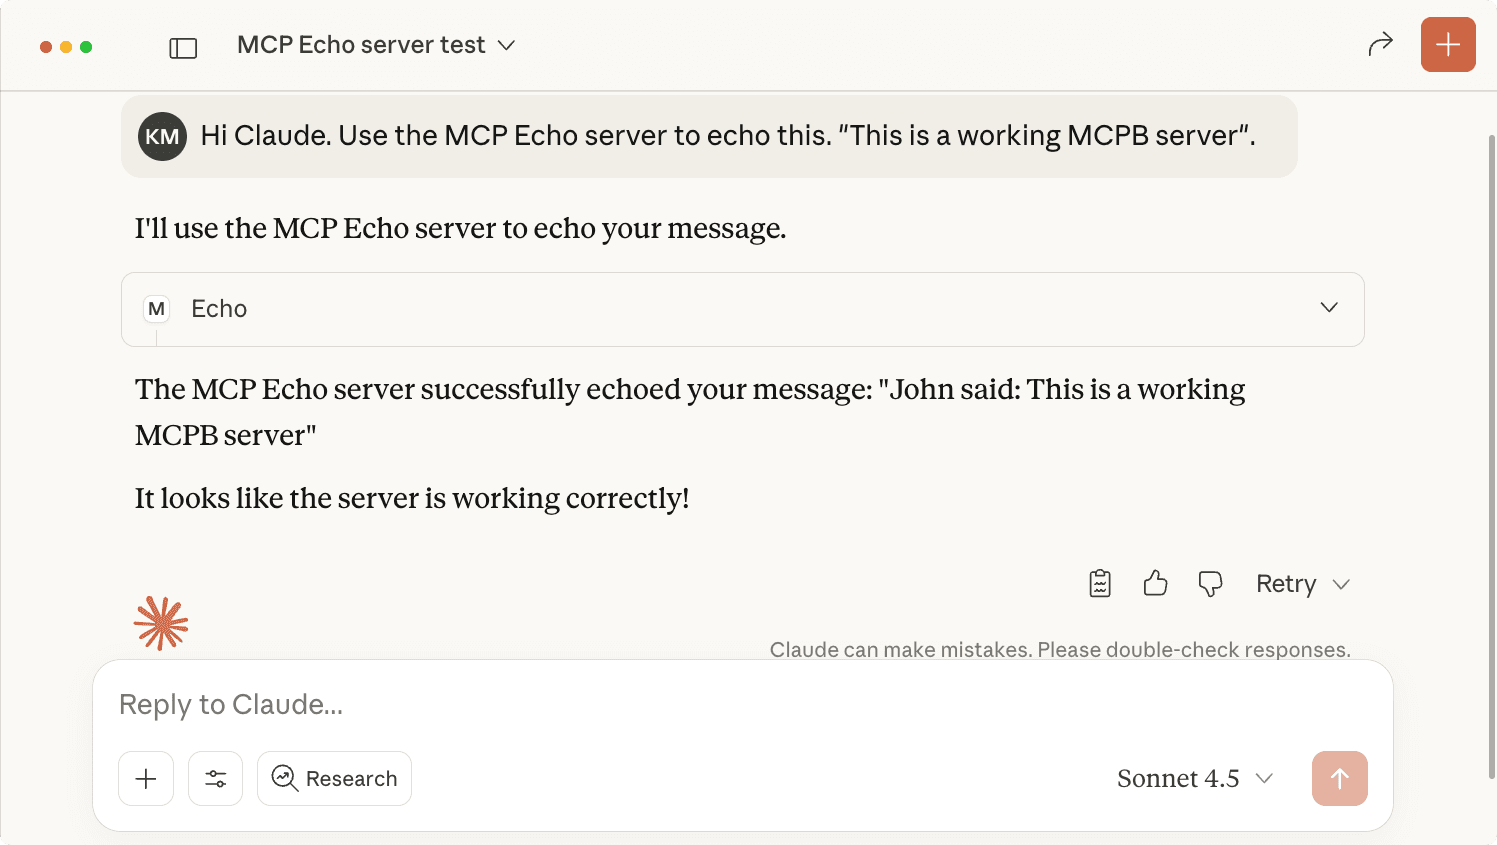
Task: Toggle the sidebar with the panel icon
Action: coord(183,46)
